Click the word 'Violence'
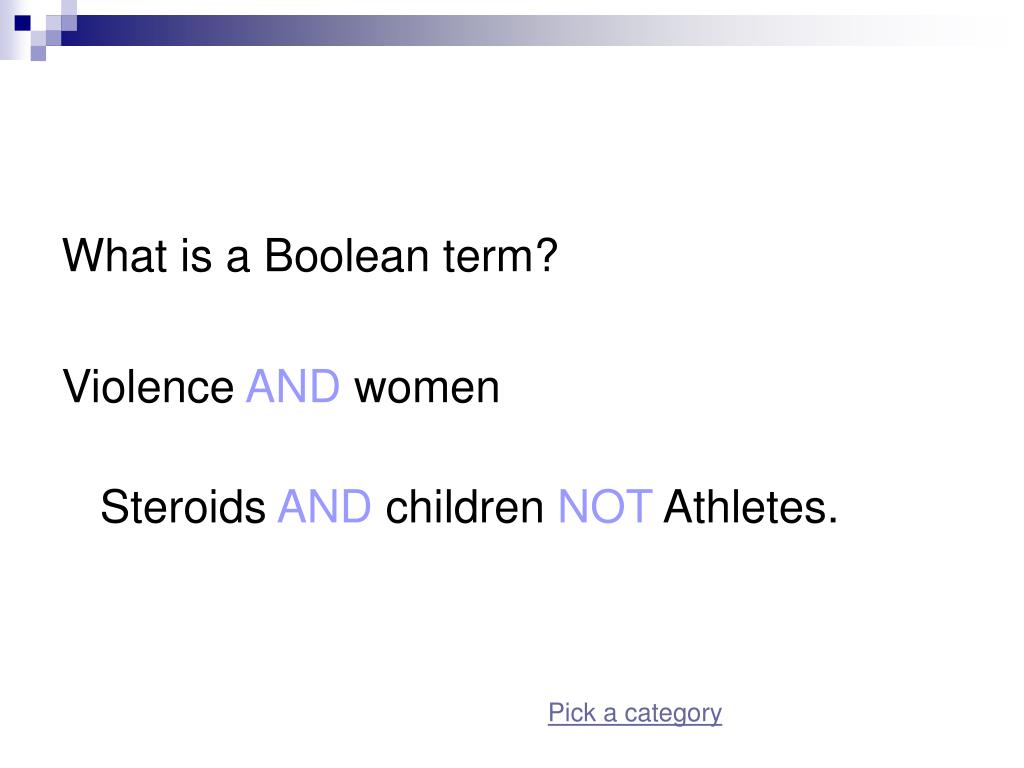 (x=148, y=387)
